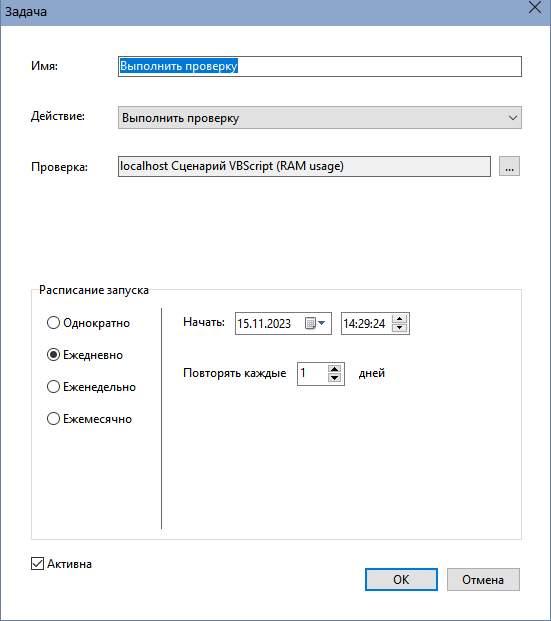
Task: Expand the Действие dropdown list
Action: point(320,118)
